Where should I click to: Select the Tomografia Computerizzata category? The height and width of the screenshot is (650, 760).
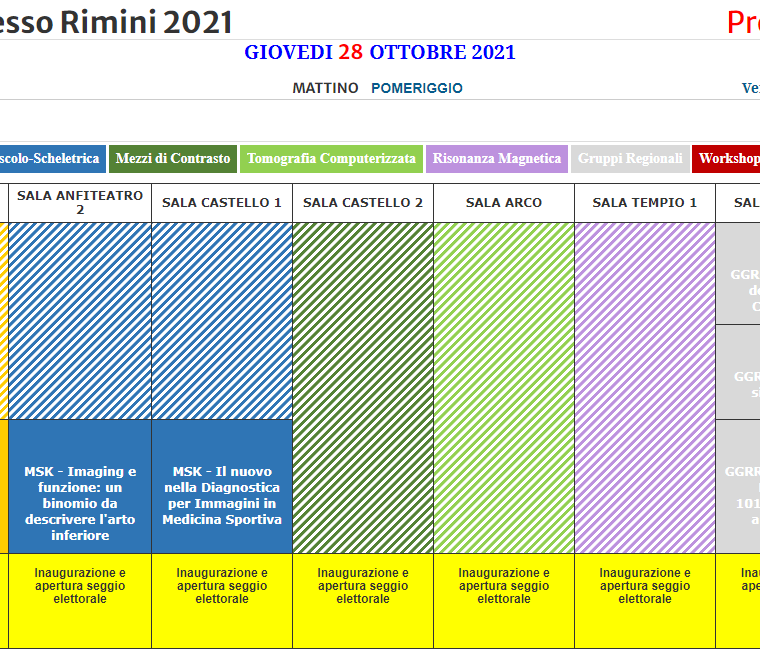point(331,159)
